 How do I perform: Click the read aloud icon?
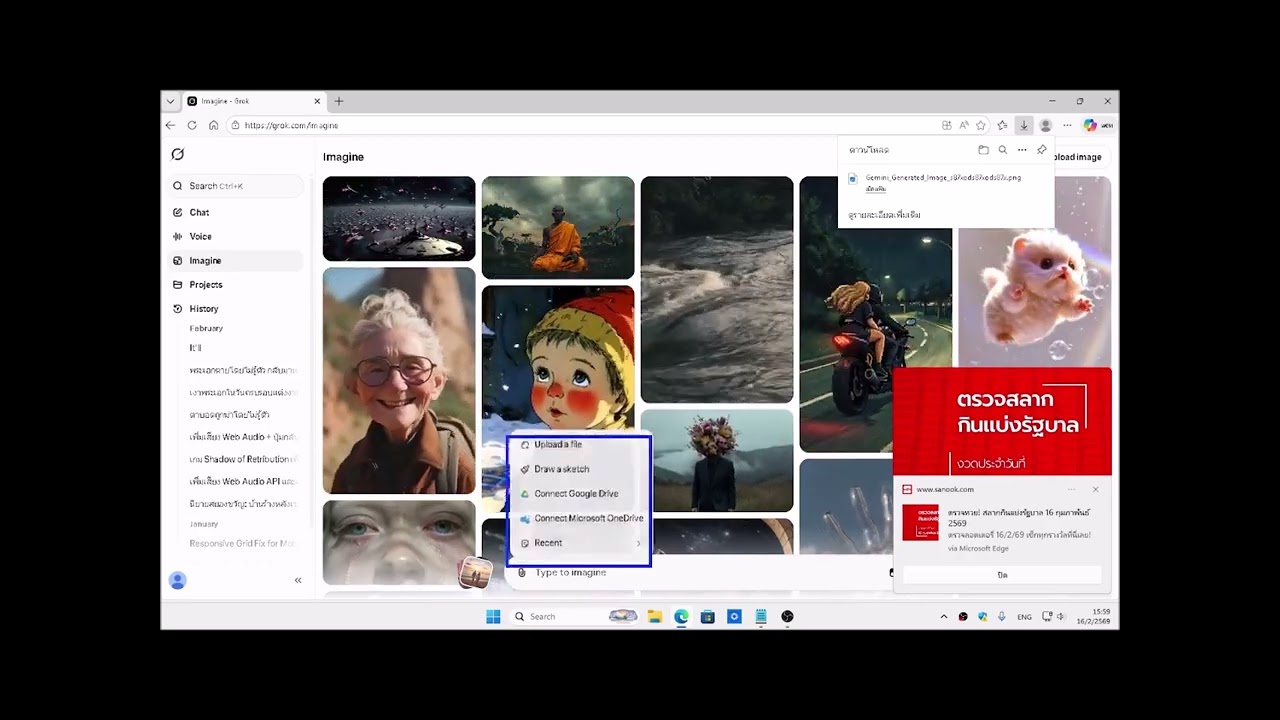964,125
